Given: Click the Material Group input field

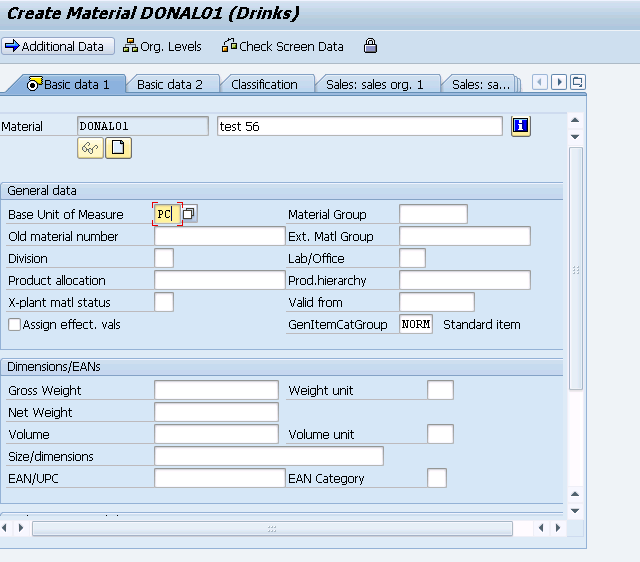Looking at the screenshot, I should 433,214.
